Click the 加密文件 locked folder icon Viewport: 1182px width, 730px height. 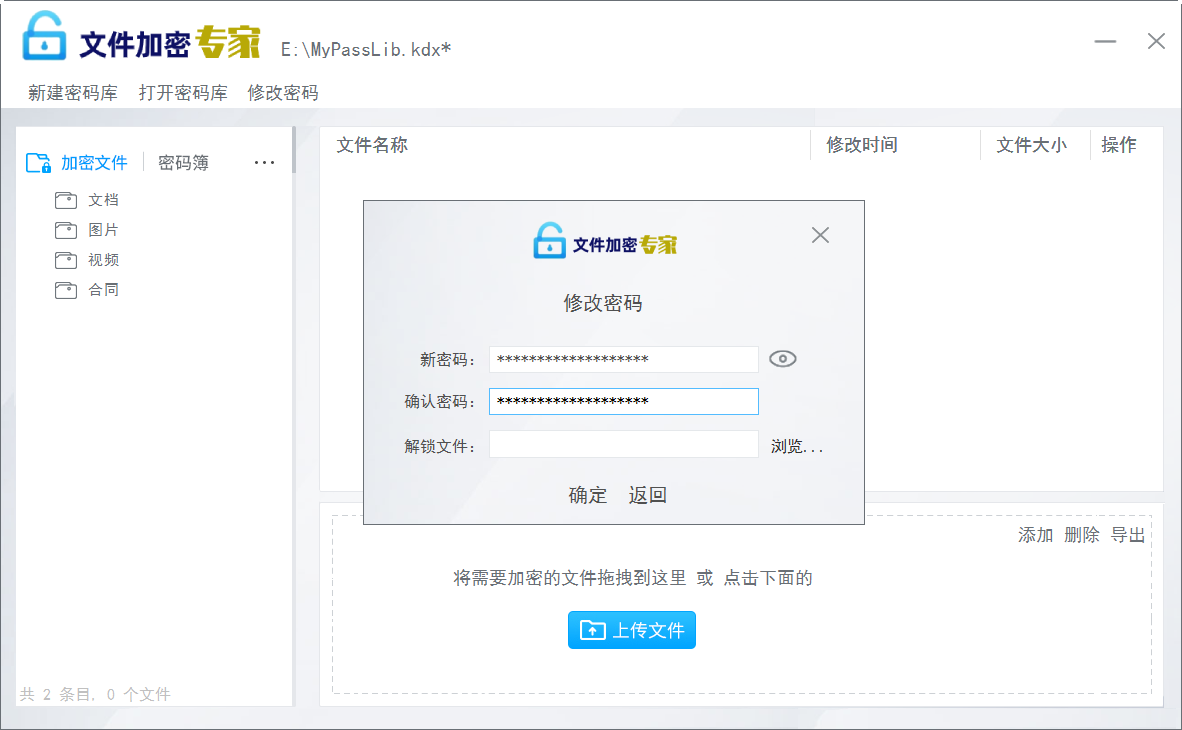pyautogui.click(x=38, y=163)
